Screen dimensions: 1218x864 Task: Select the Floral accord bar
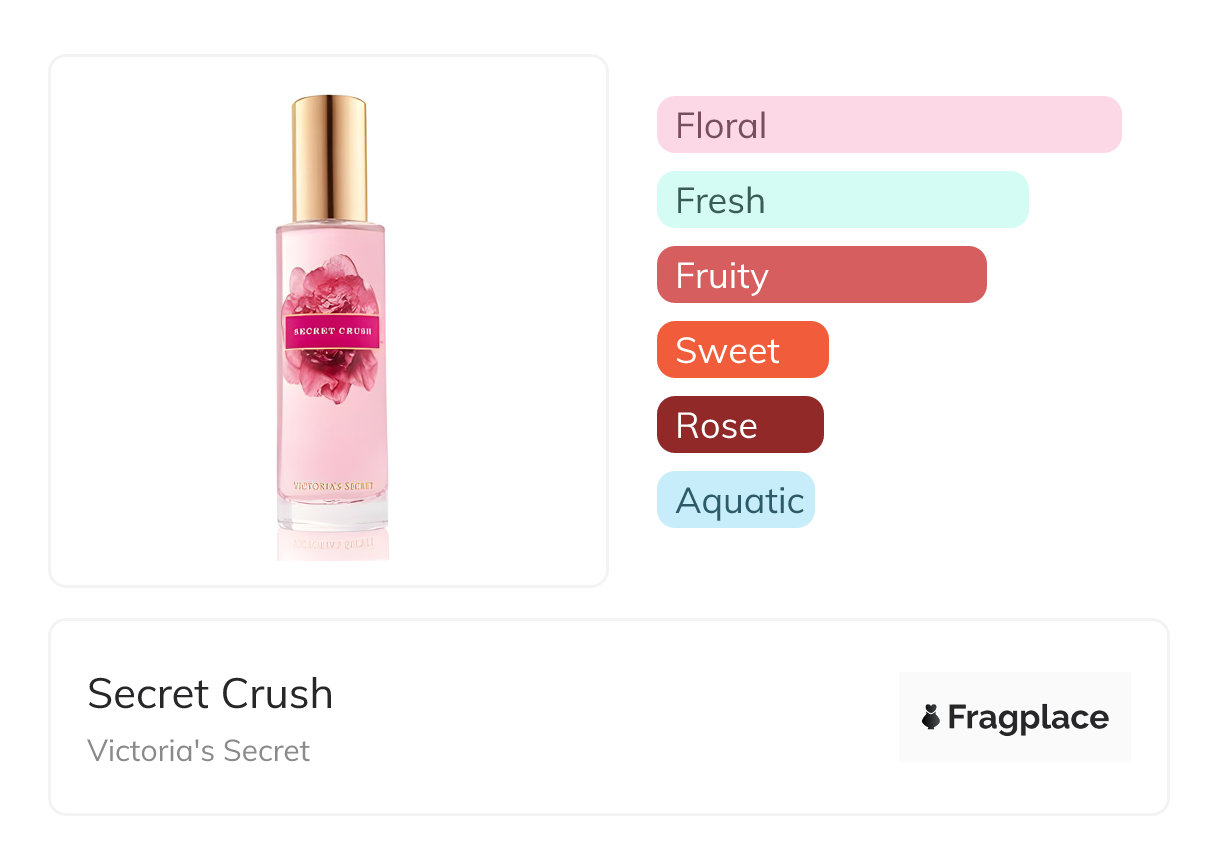click(x=888, y=125)
